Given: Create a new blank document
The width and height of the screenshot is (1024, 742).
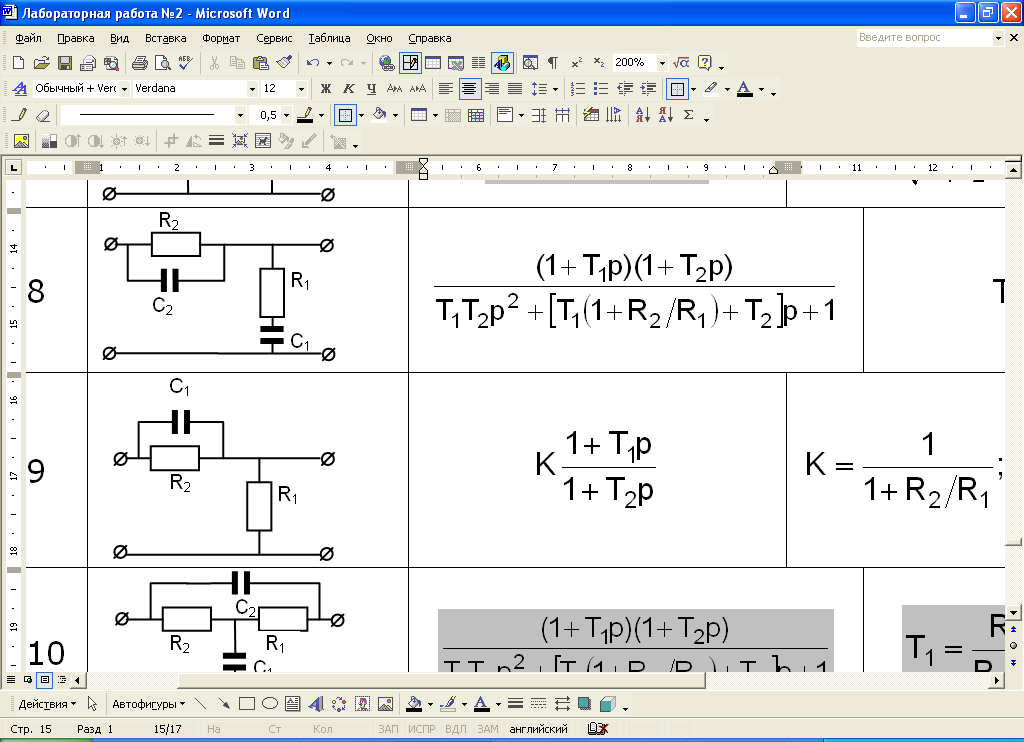Looking at the screenshot, I should pos(18,63).
